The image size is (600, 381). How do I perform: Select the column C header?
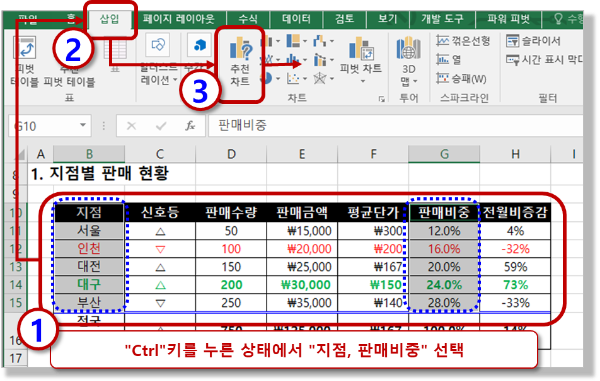tap(160, 154)
